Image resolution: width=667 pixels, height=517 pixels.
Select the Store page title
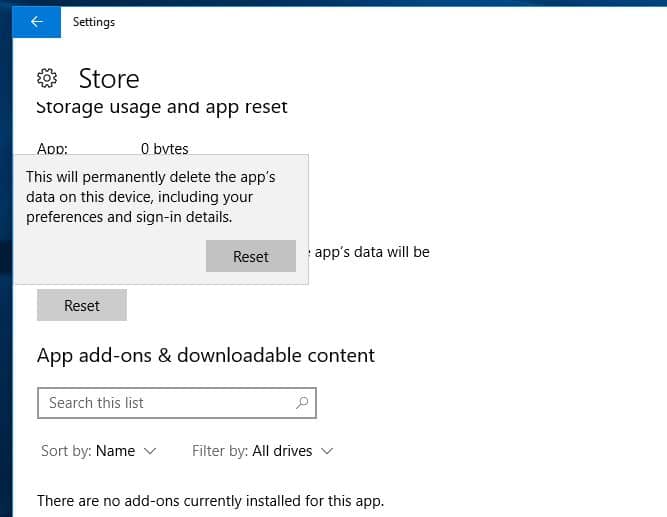(x=109, y=79)
